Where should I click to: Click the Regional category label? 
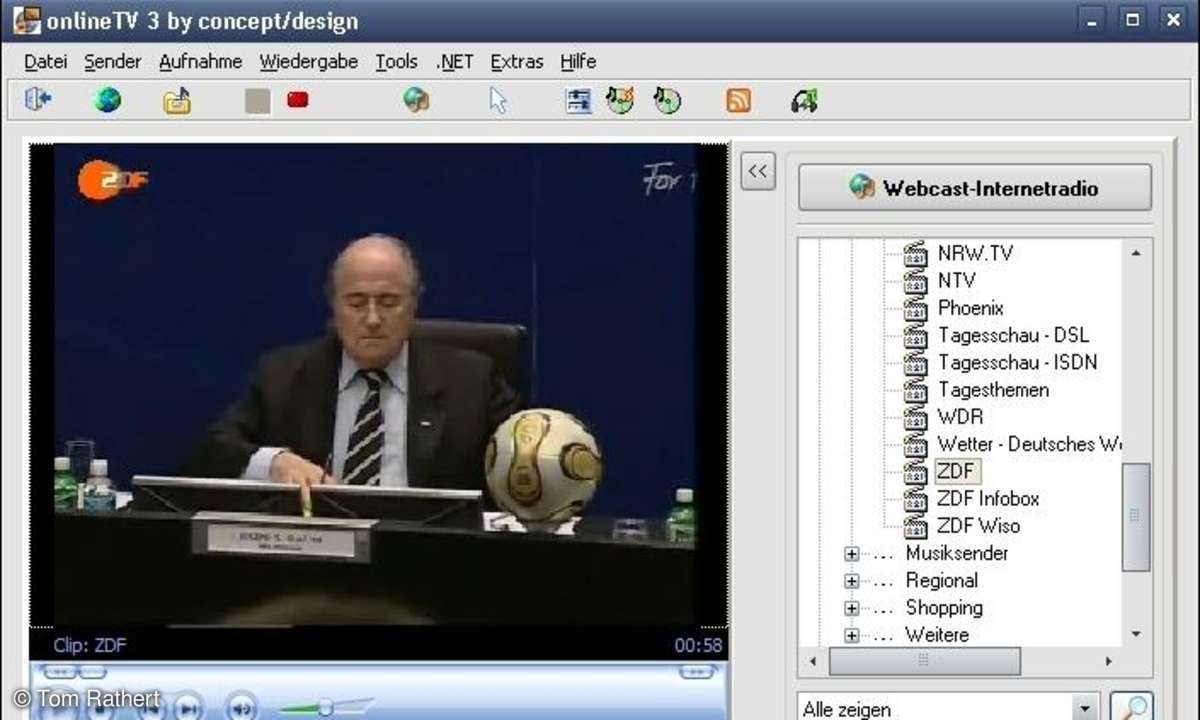pos(941,580)
